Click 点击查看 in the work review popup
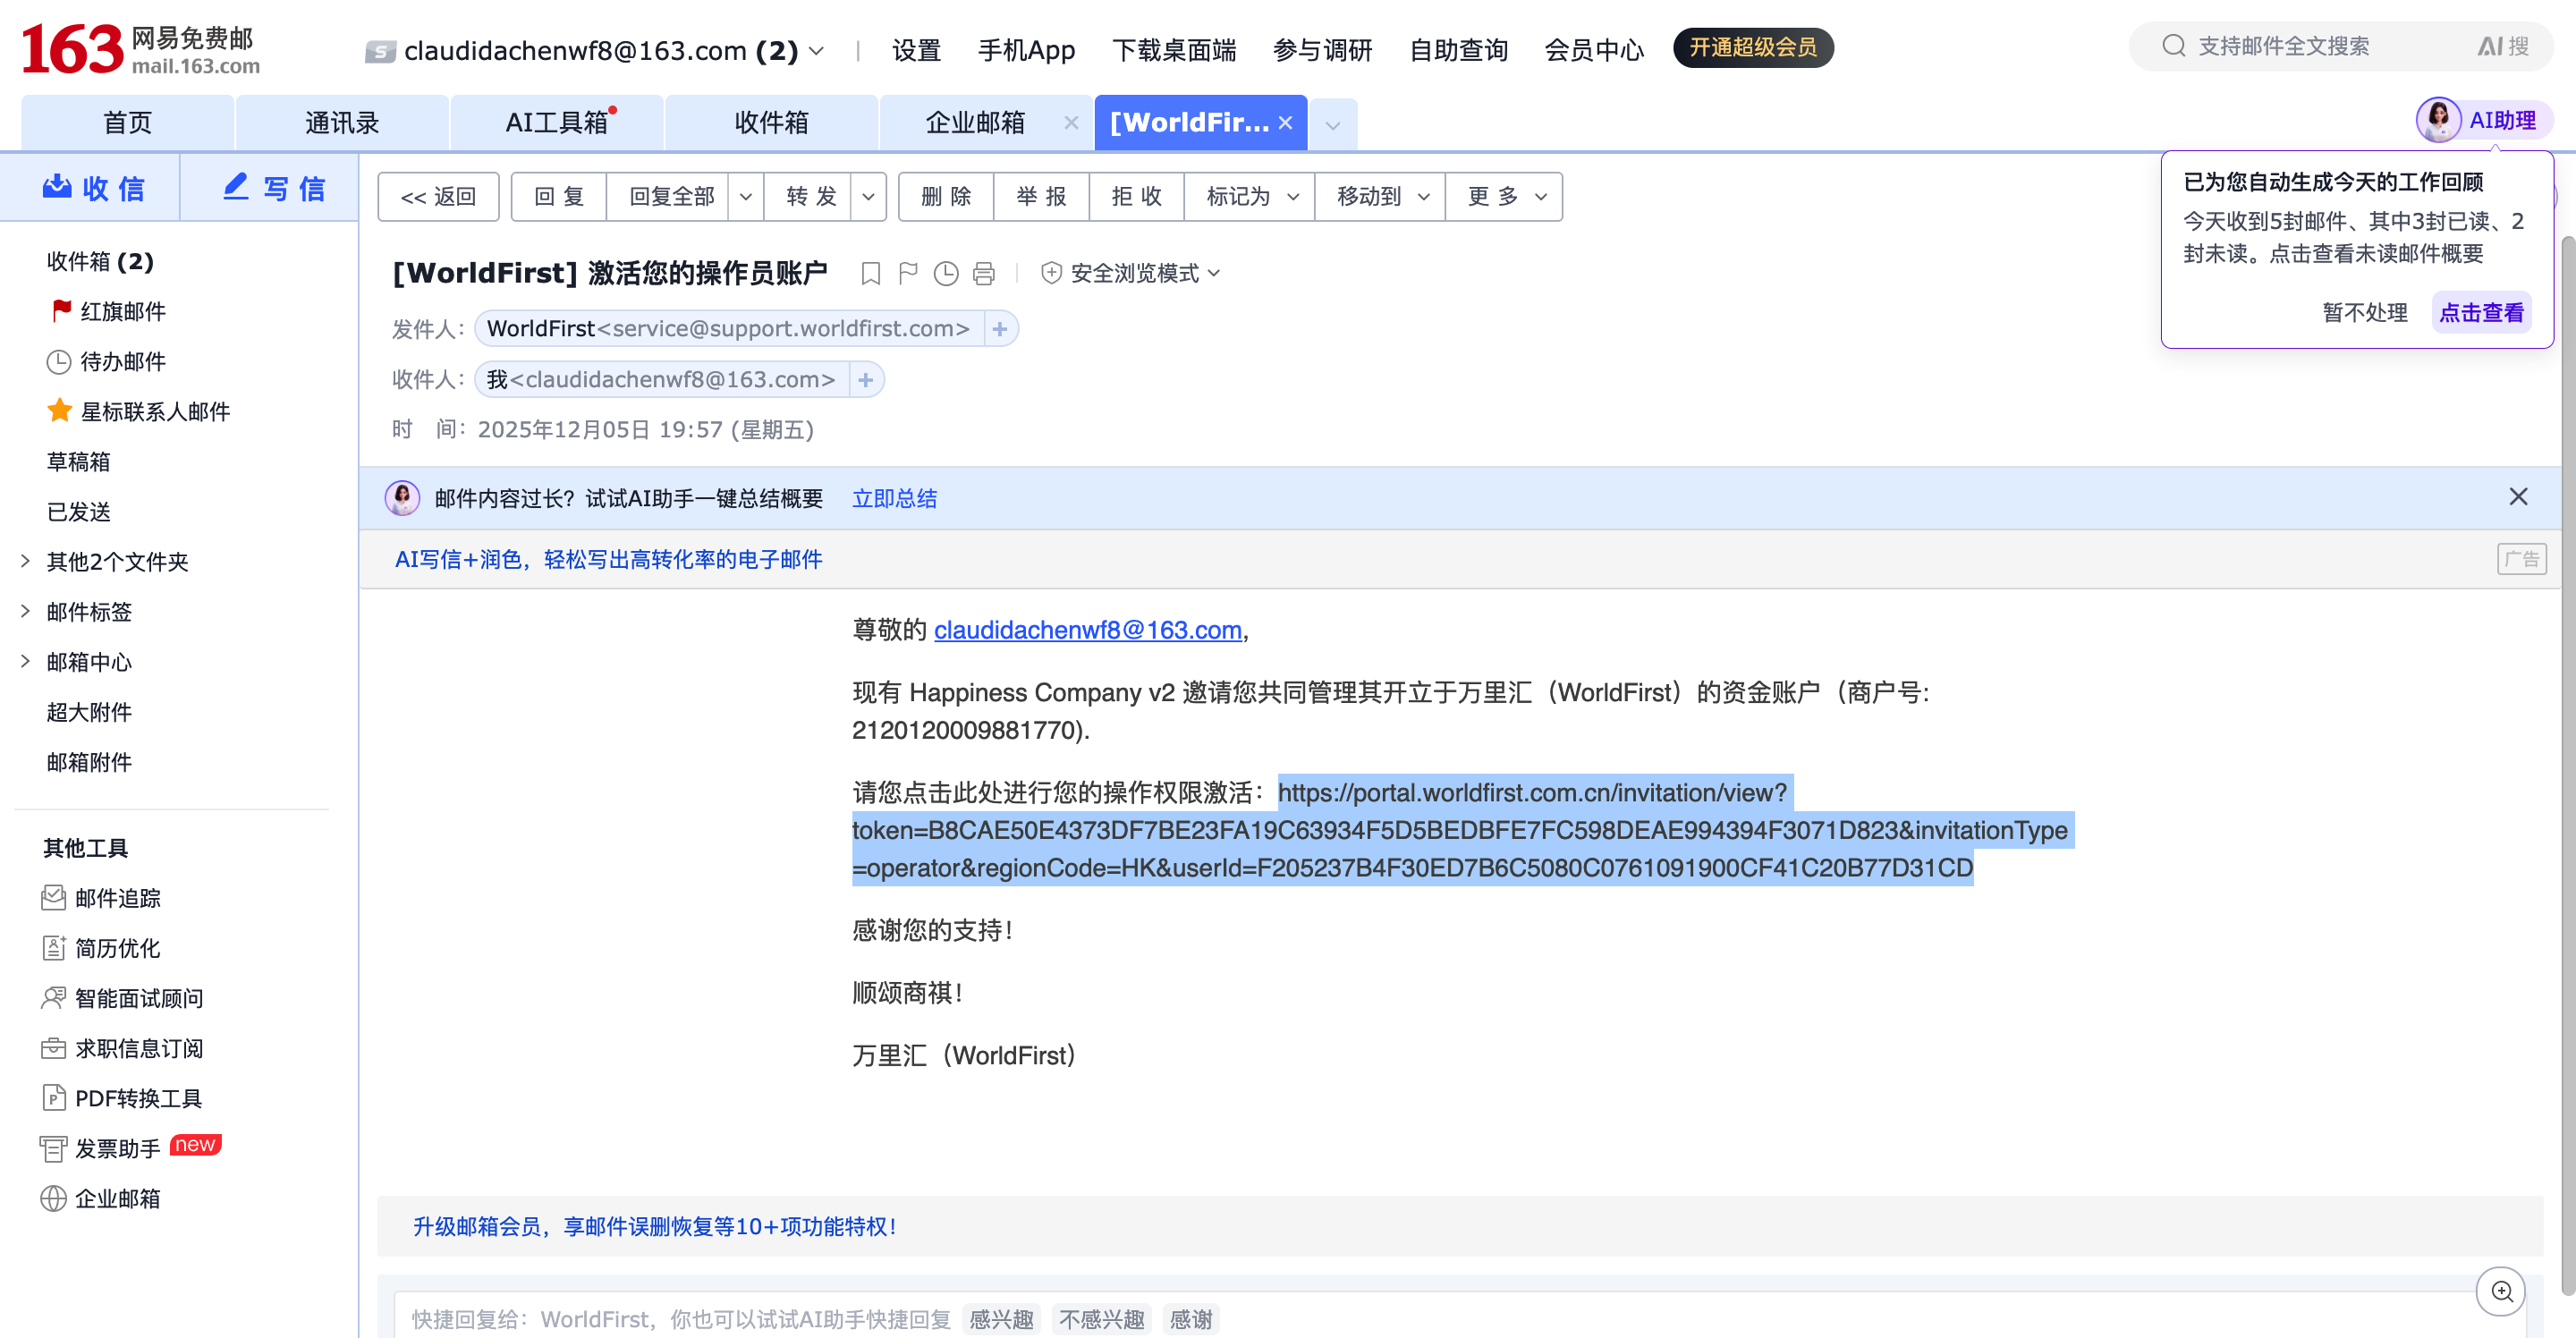The width and height of the screenshot is (2576, 1338). (x=2481, y=313)
